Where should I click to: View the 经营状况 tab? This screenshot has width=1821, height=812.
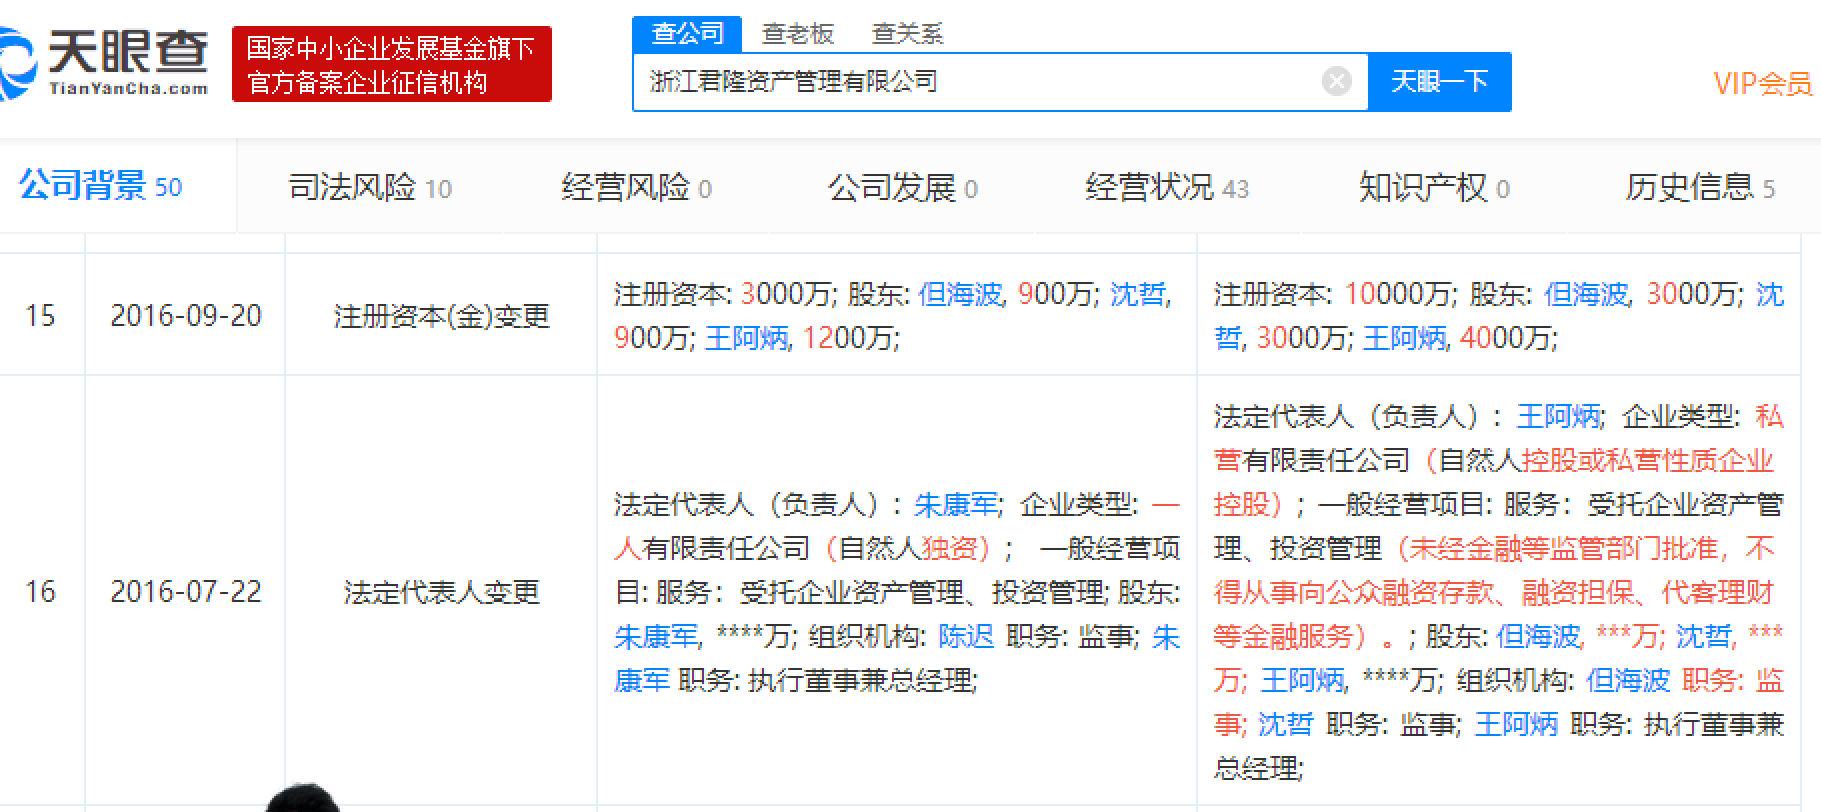1167,187
